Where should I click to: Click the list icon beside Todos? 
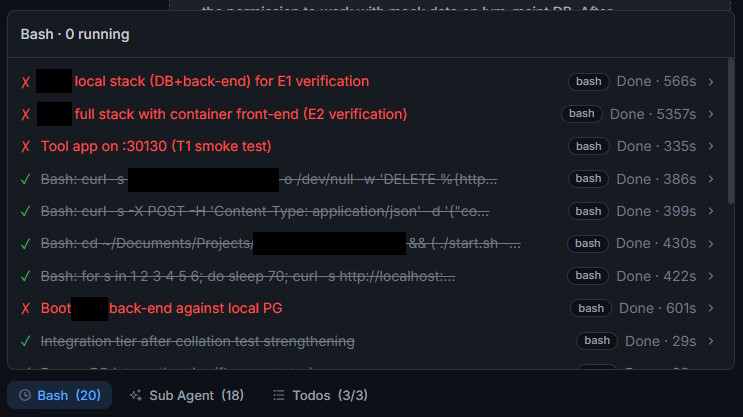point(279,395)
